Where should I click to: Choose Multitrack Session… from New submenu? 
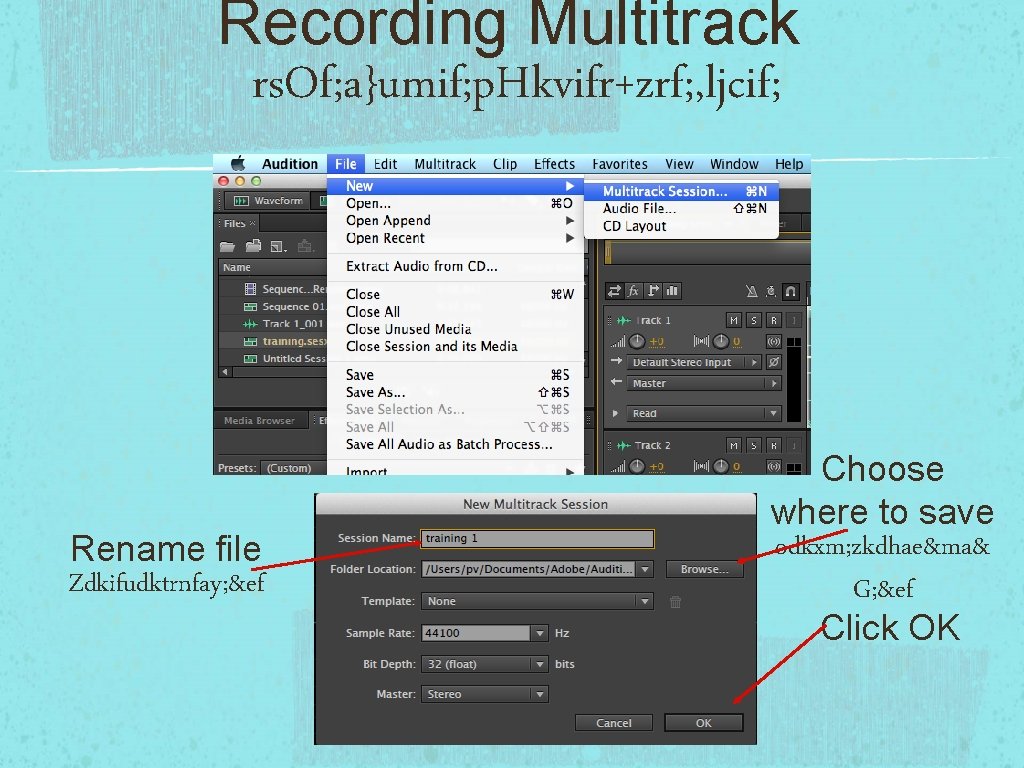point(681,191)
